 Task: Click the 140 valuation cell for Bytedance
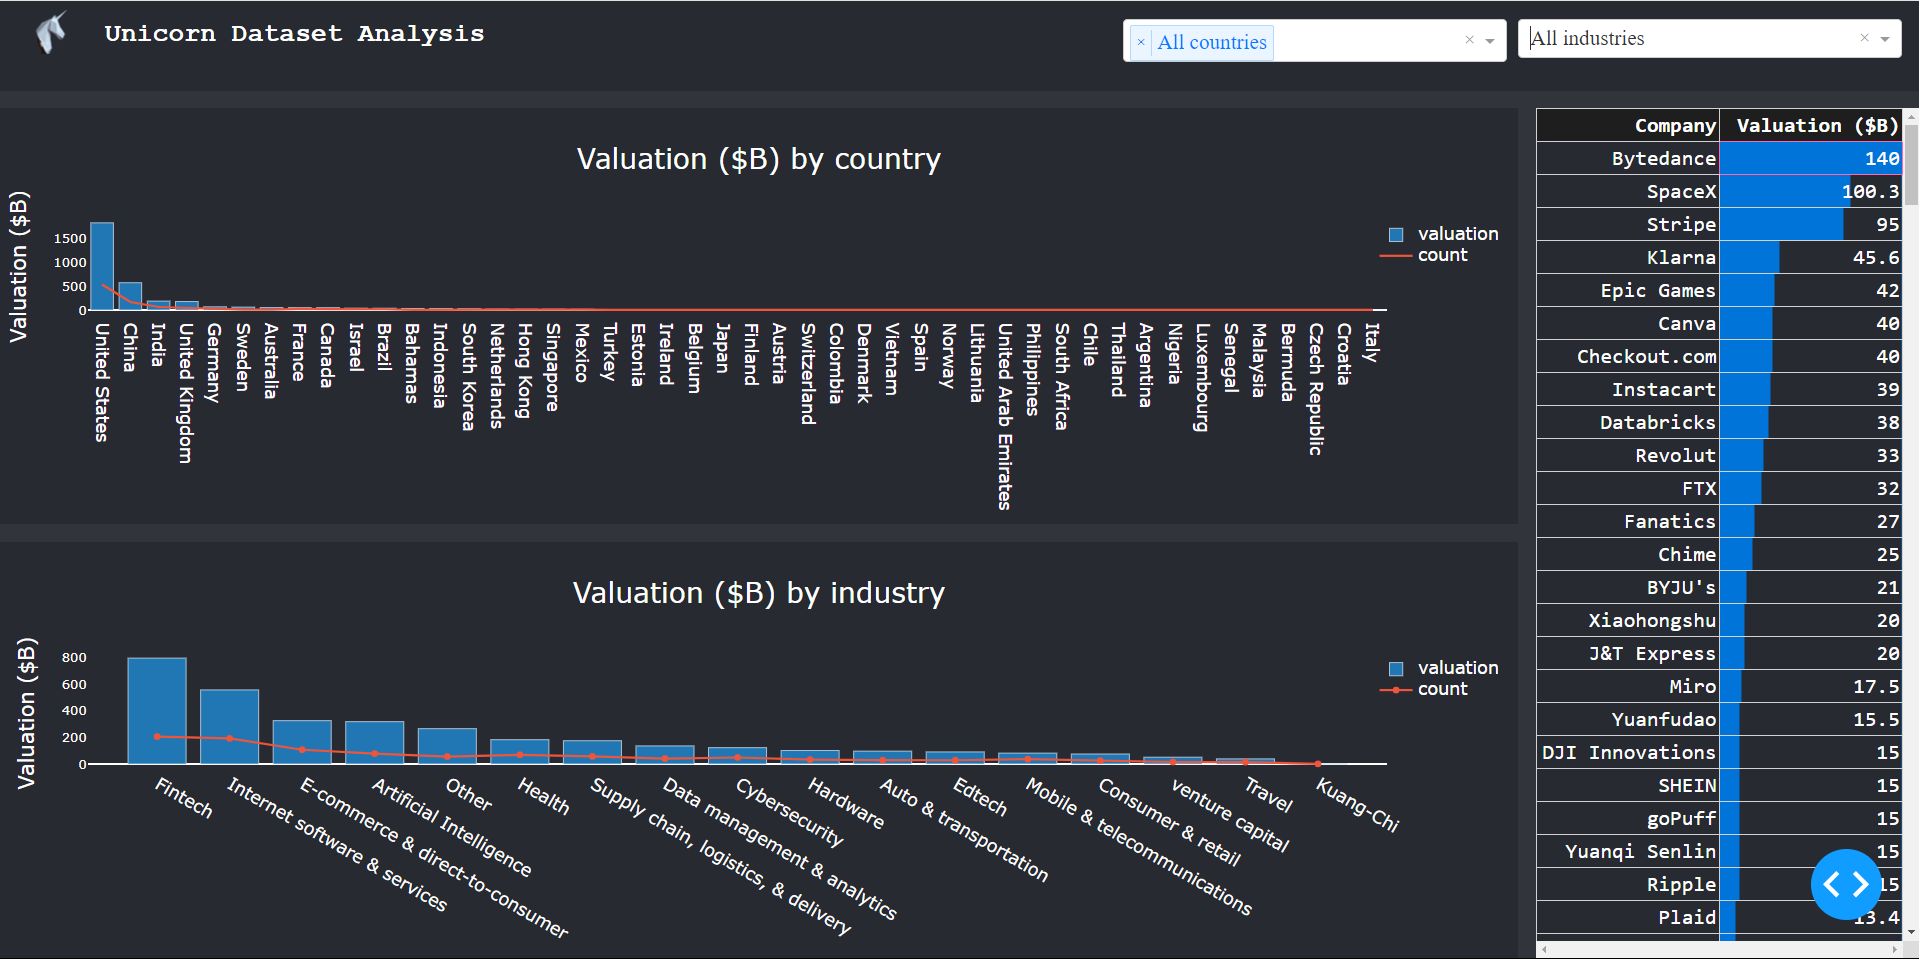(1811, 158)
